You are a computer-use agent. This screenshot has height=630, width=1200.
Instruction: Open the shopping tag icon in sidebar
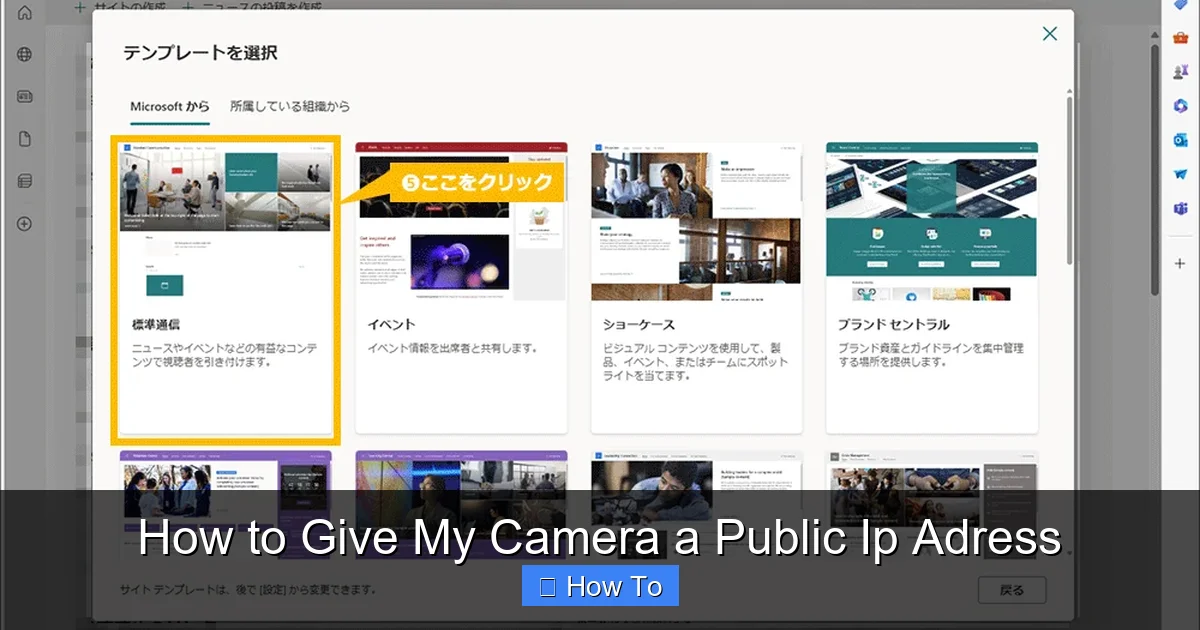tap(1180, 5)
